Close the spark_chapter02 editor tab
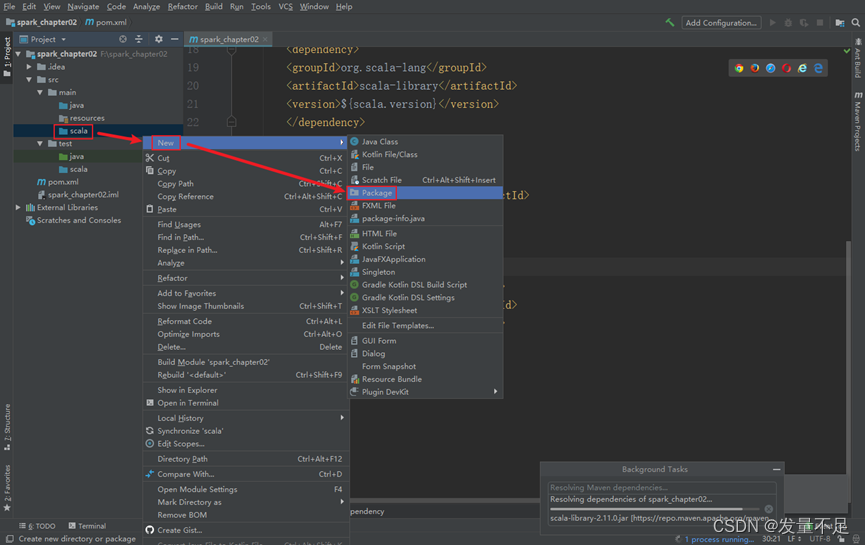The width and height of the screenshot is (865, 545). [x=265, y=39]
